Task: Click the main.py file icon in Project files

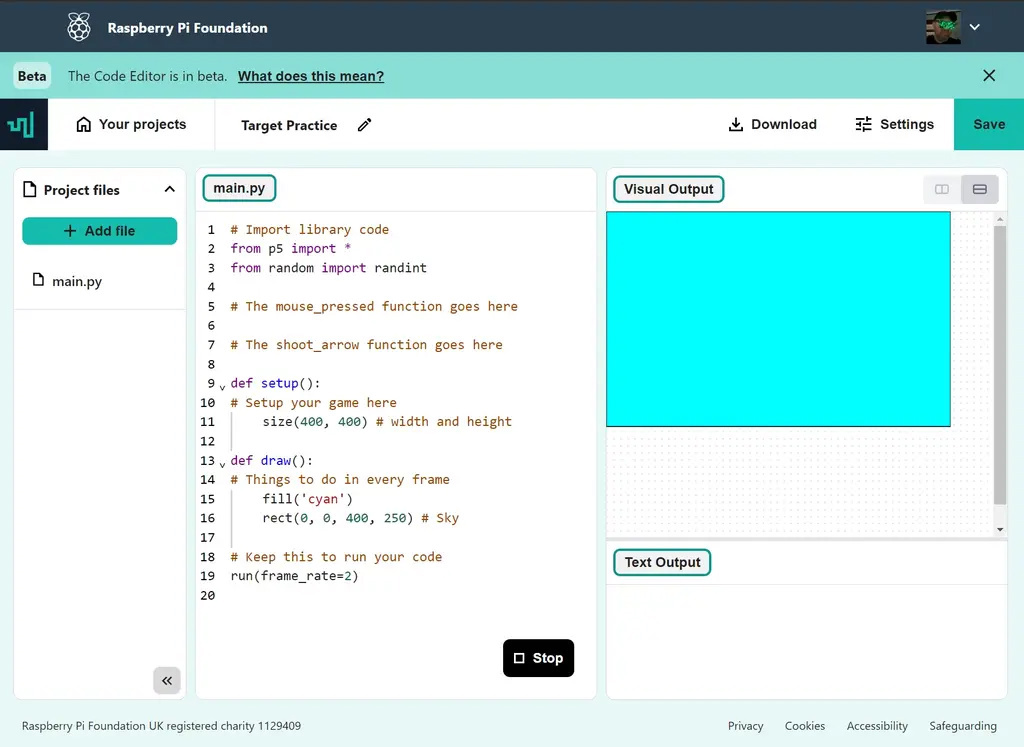Action: pos(40,281)
